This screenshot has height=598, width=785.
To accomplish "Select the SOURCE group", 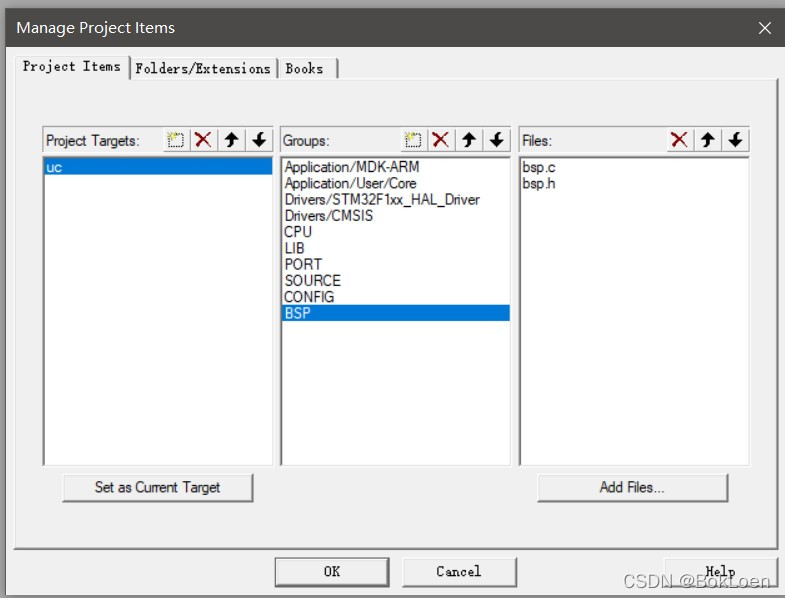I will (x=396, y=280).
